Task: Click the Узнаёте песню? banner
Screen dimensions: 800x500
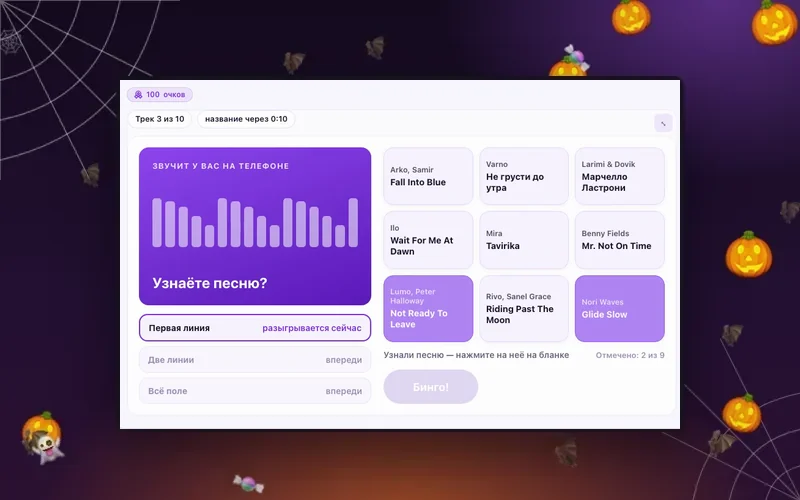Action: coord(255,226)
